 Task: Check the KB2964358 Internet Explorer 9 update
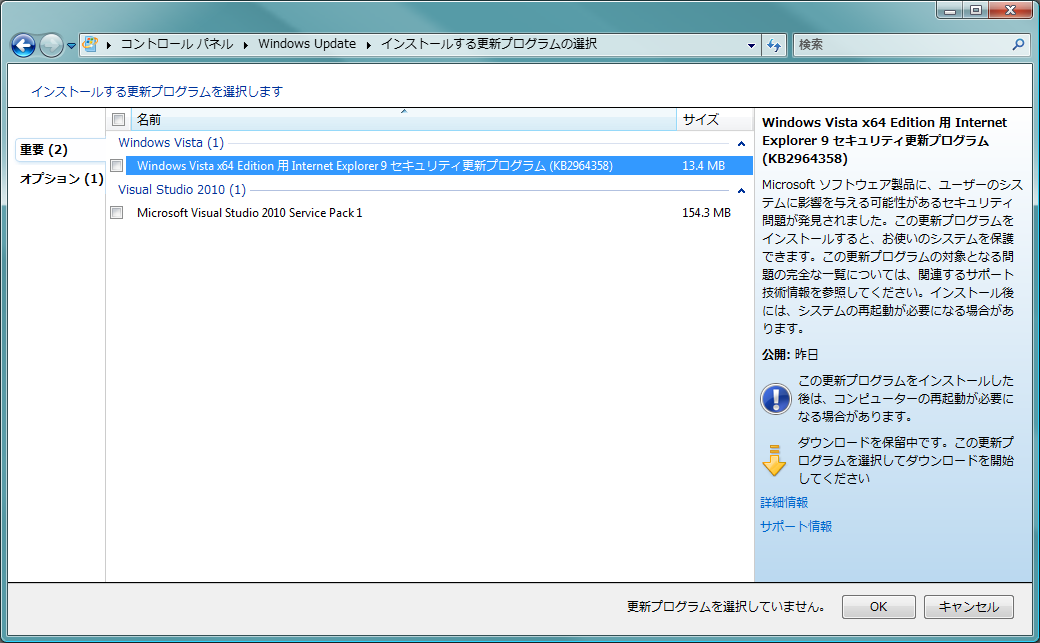(117, 165)
